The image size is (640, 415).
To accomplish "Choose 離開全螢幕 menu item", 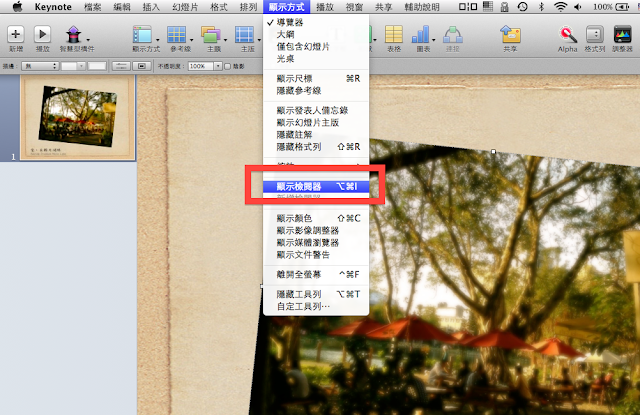I will pyautogui.click(x=316, y=275).
